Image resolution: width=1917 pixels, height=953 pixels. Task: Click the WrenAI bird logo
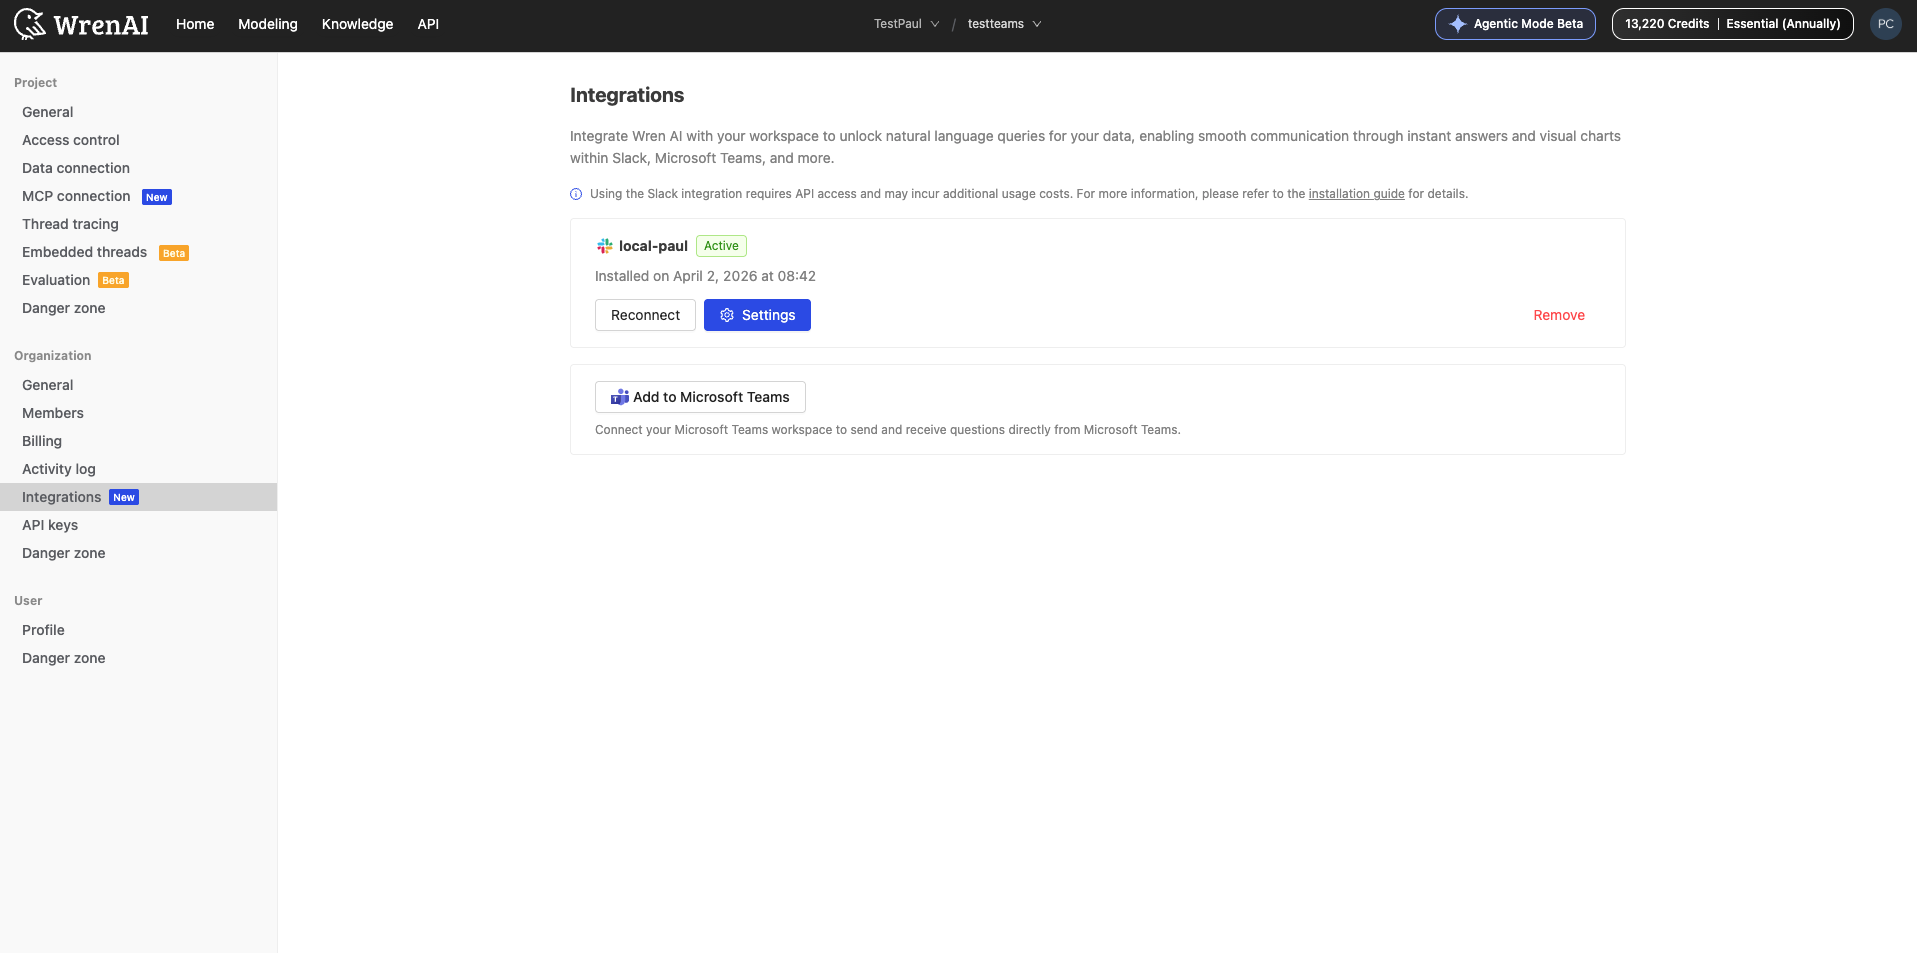(x=30, y=24)
